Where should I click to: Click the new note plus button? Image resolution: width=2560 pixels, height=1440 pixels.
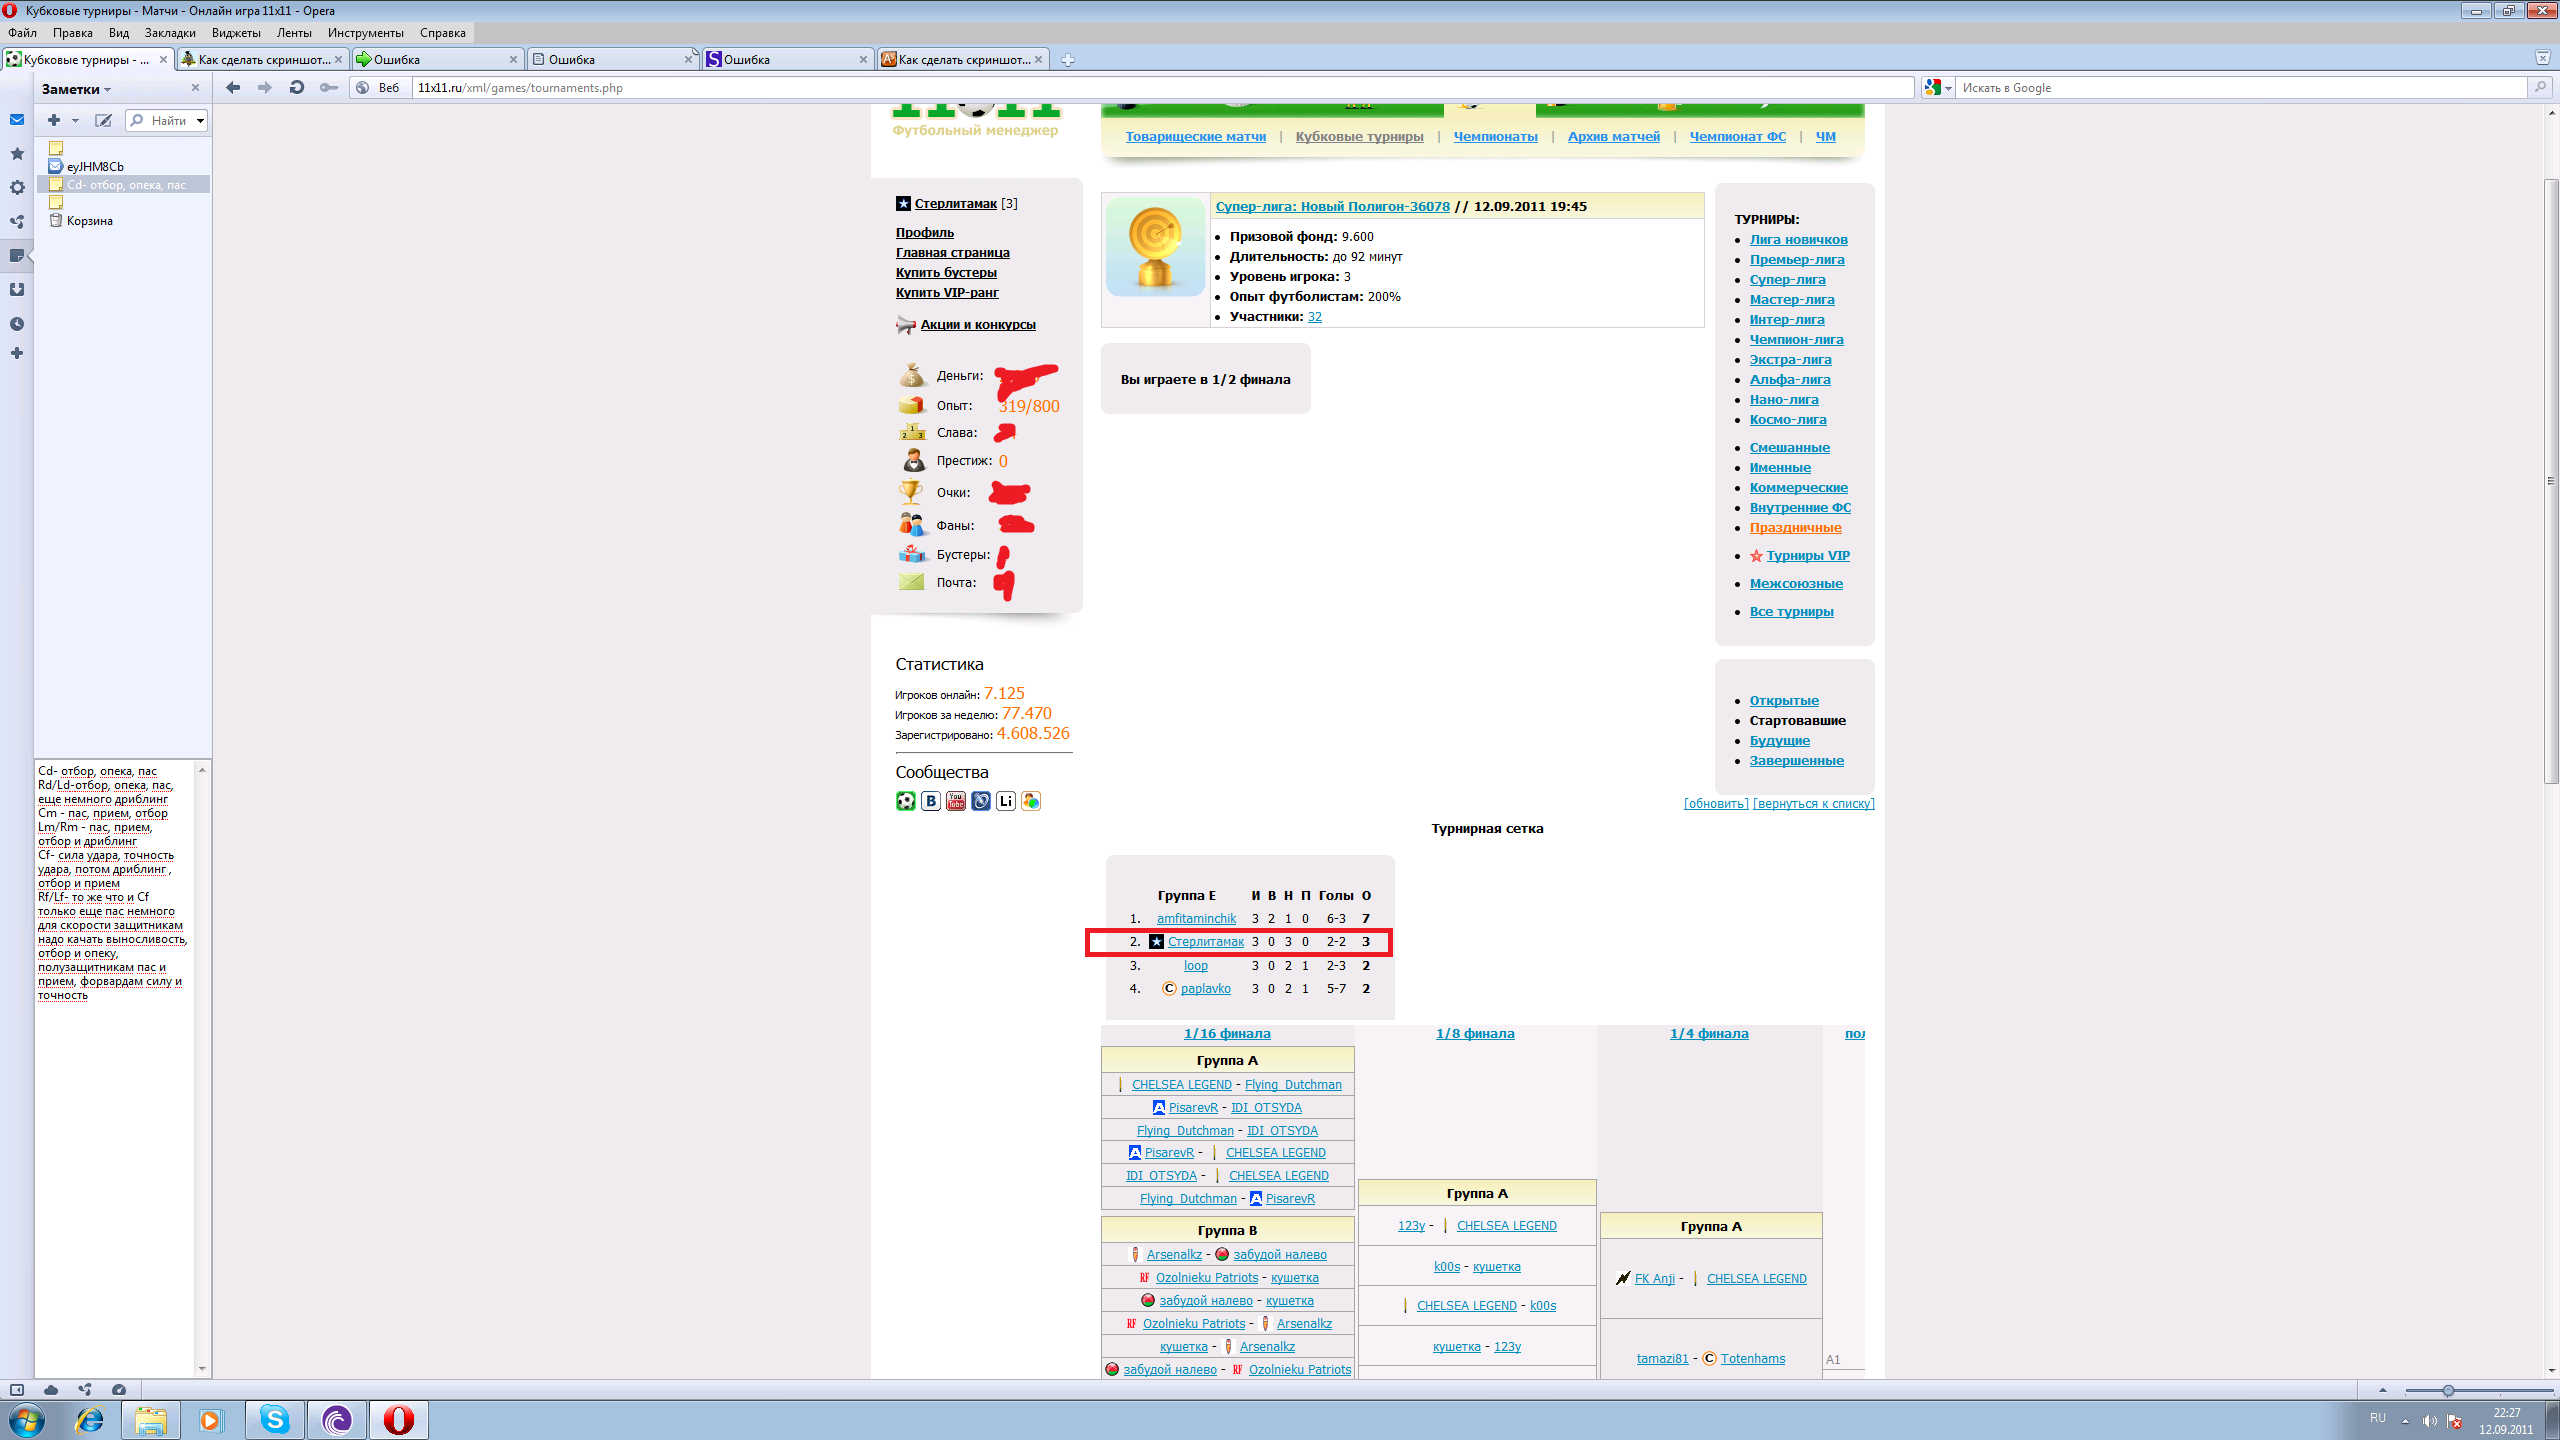pos(54,120)
